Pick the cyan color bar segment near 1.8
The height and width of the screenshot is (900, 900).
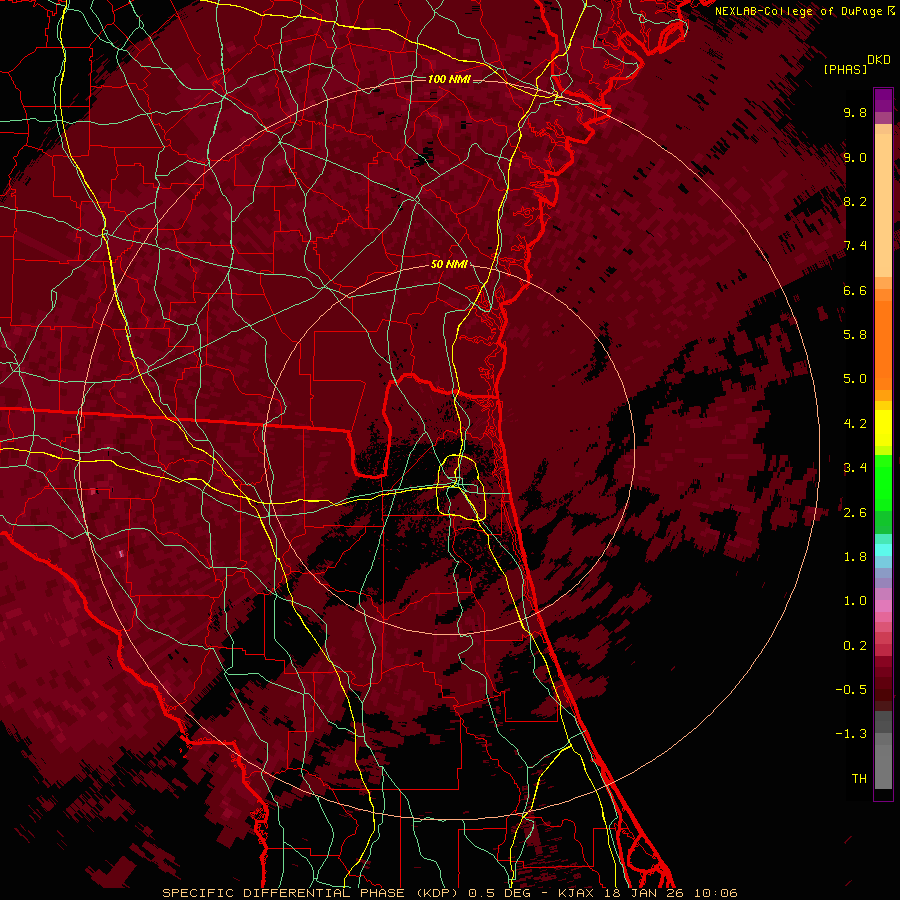(883, 550)
